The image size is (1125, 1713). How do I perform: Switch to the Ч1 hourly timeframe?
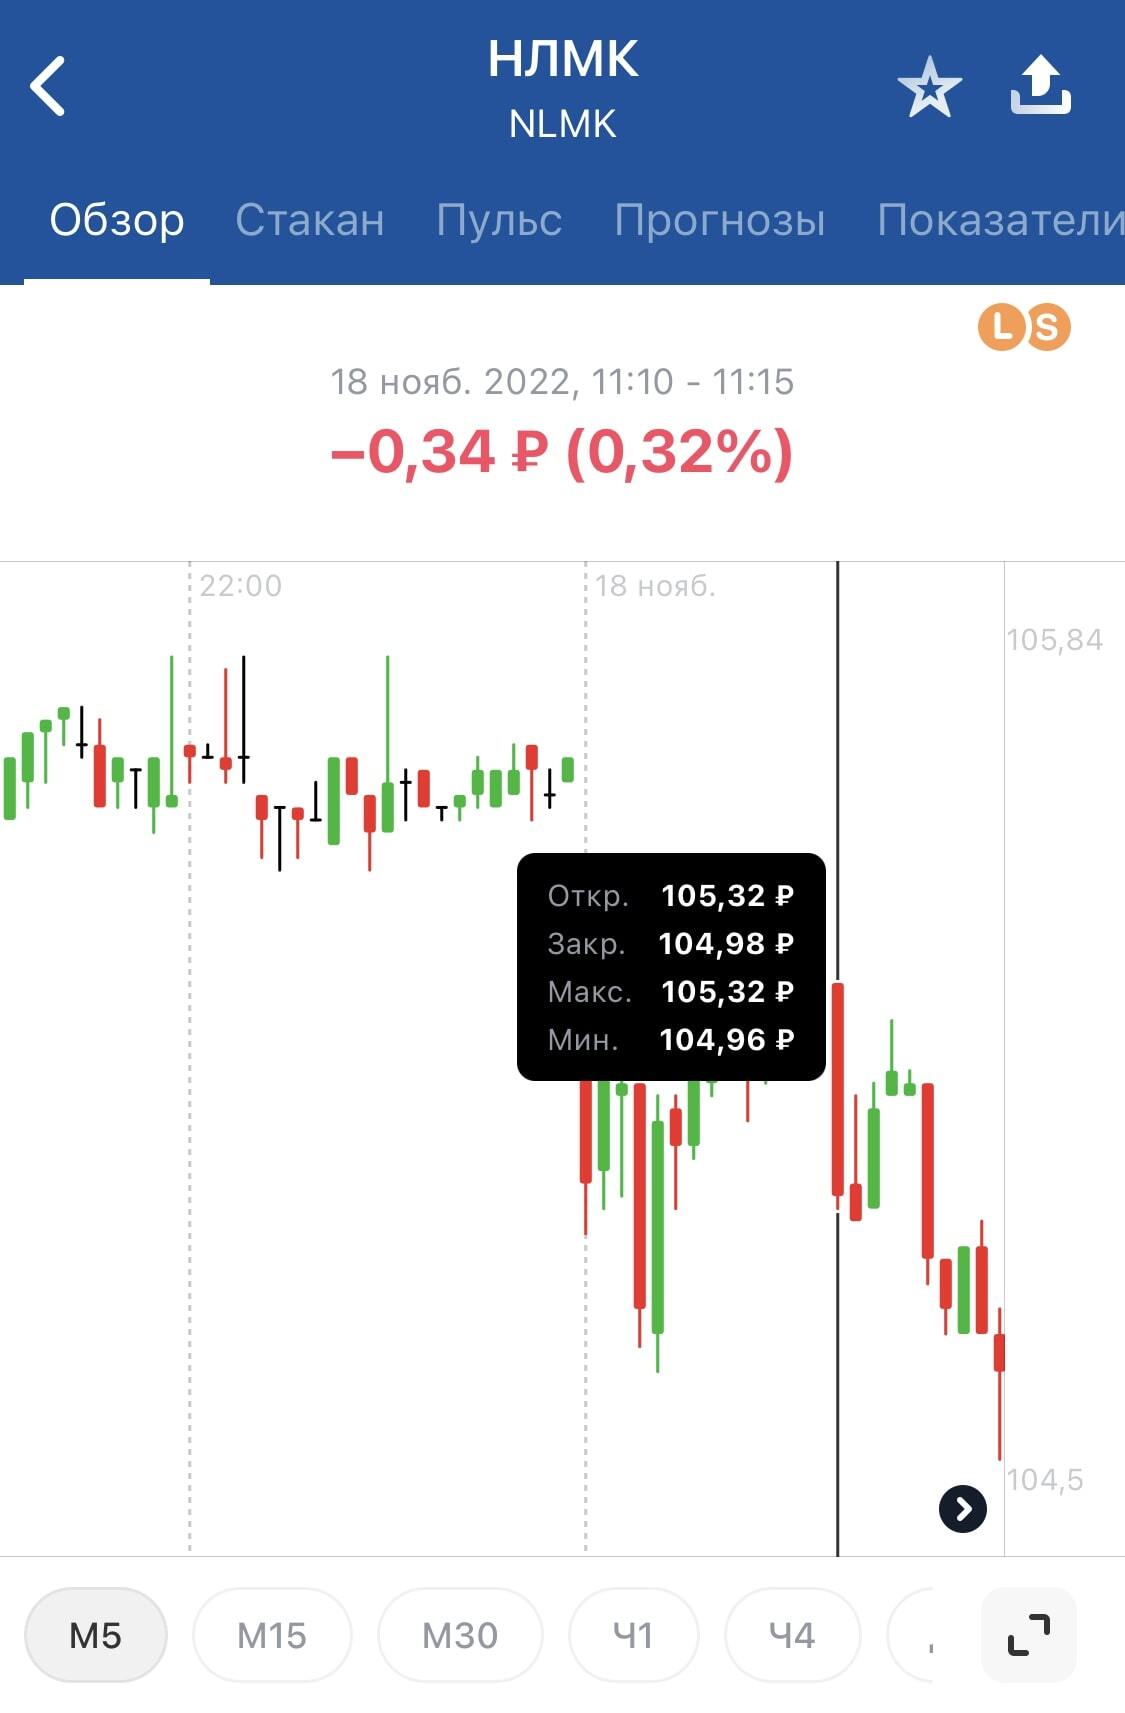[x=633, y=1635]
